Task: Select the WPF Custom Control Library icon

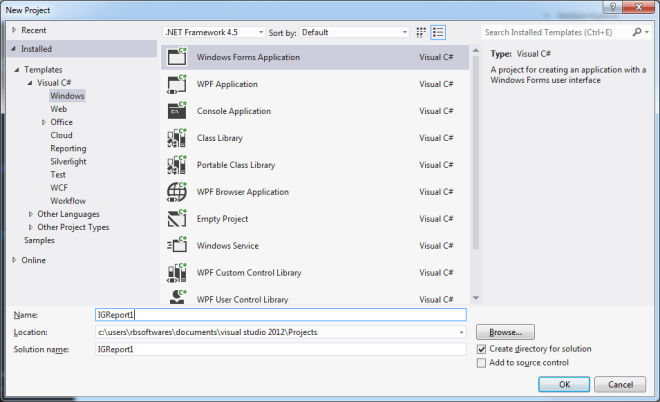Action: [177, 272]
